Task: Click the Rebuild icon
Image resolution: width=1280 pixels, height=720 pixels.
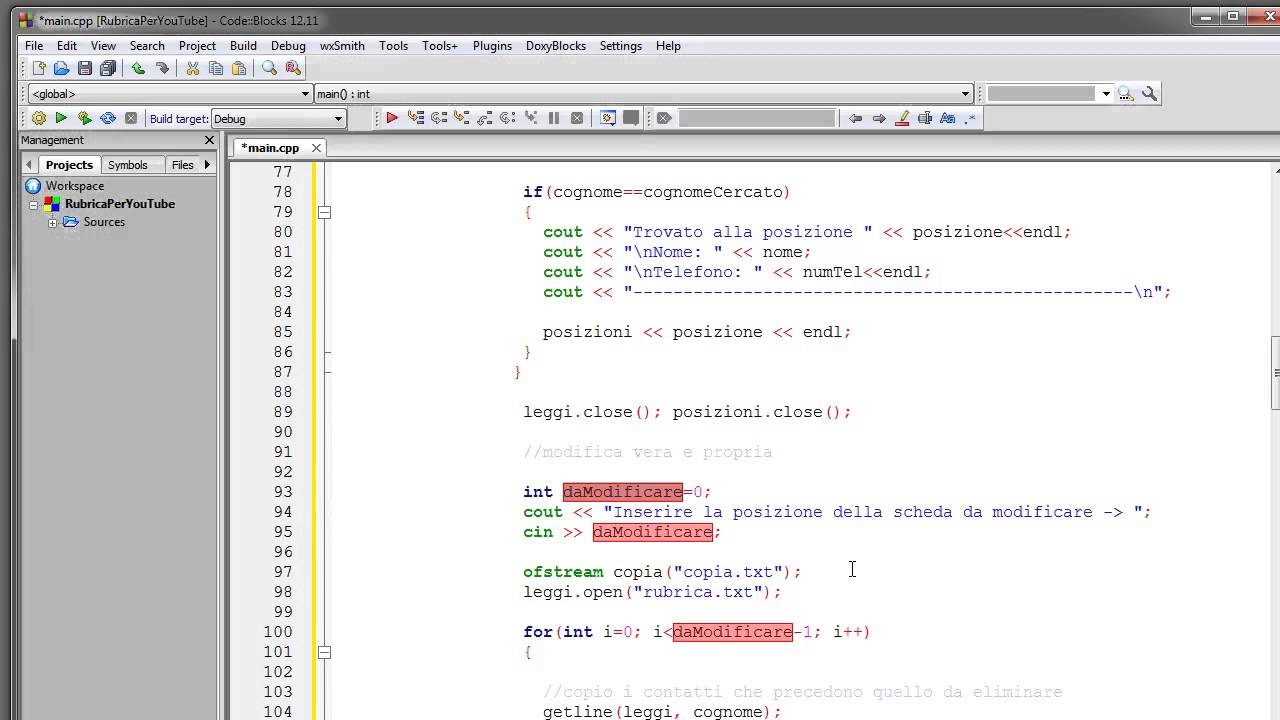Action: tap(107, 118)
